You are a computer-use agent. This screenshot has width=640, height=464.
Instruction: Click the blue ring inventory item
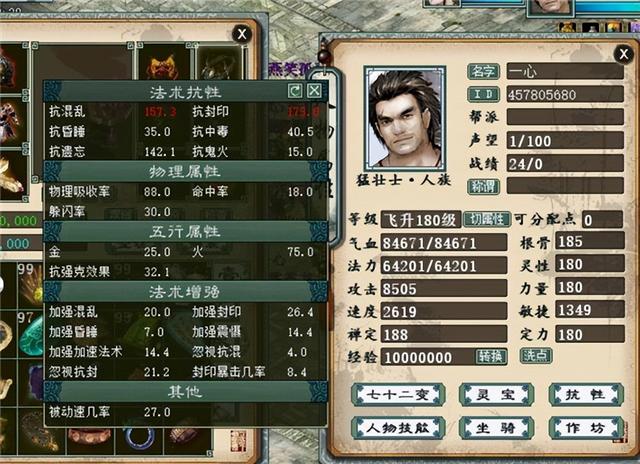pos(140,438)
